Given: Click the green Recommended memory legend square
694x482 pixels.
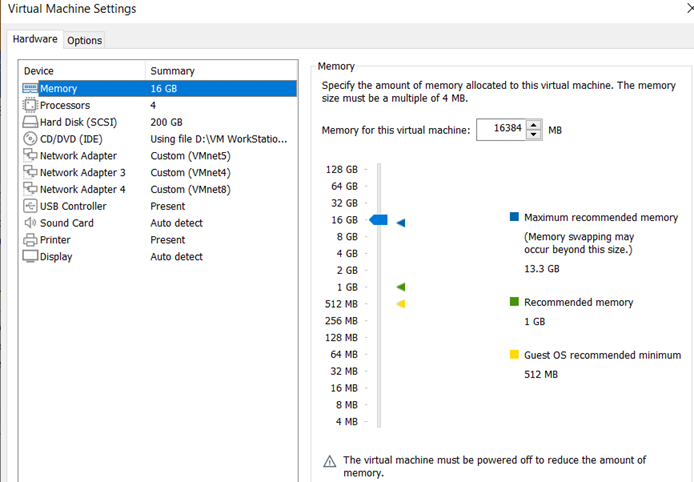Looking at the screenshot, I should coord(514,302).
